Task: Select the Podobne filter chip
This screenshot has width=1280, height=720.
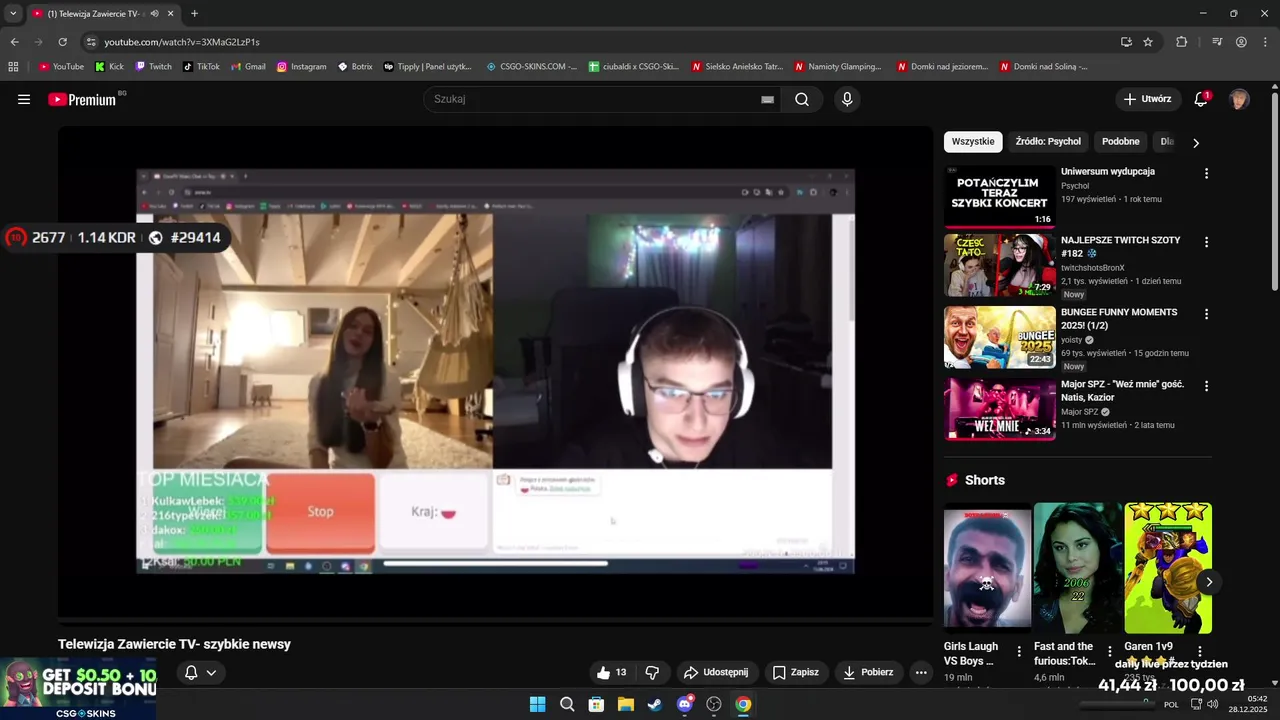Action: [x=1121, y=142]
